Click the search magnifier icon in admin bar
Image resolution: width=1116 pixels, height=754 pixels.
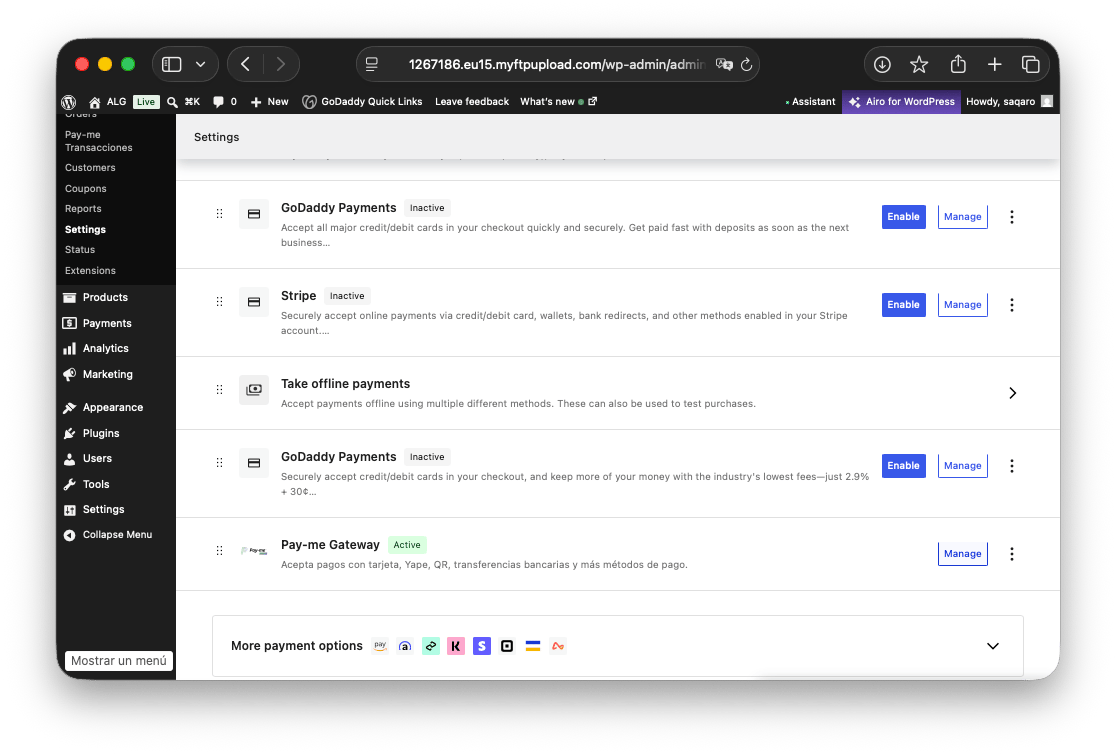172,102
